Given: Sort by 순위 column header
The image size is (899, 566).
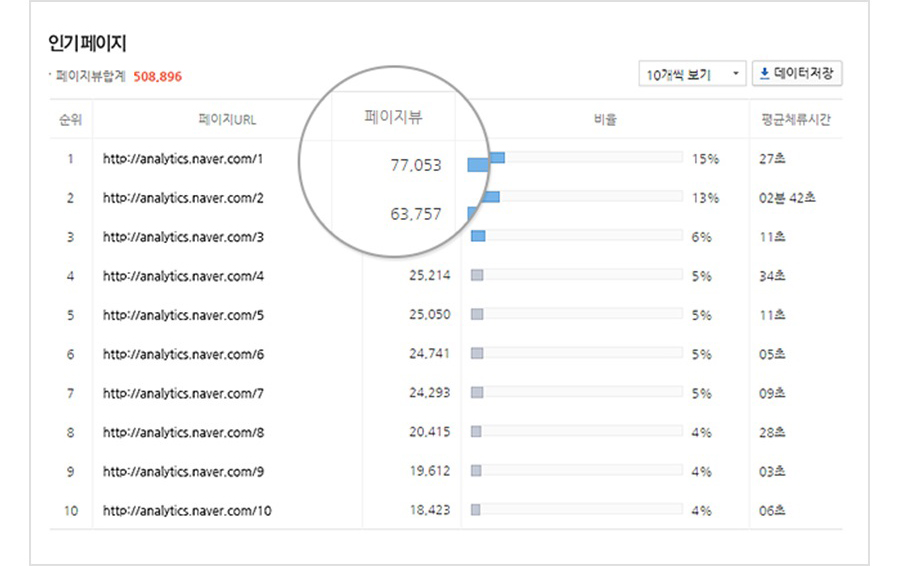Looking at the screenshot, I should (70, 120).
